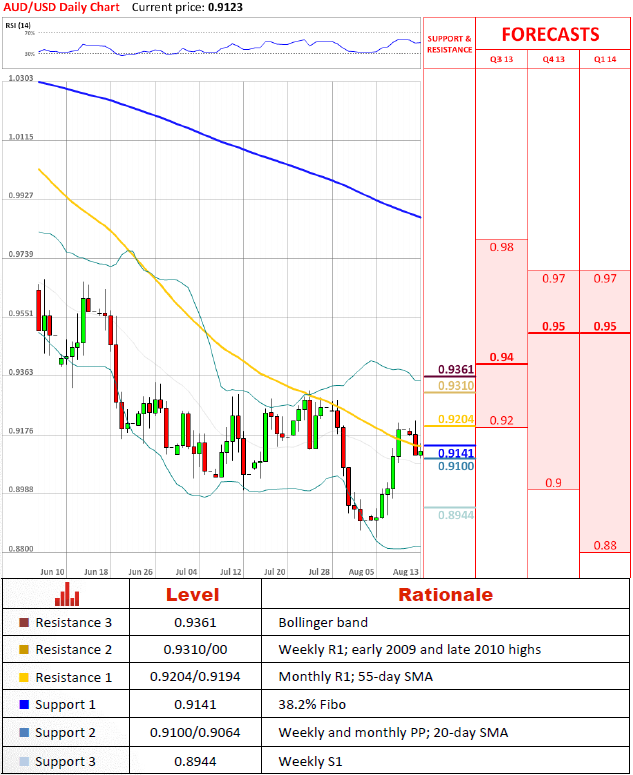This screenshot has width=633, height=775.
Task: Click the 0.9551 price axis label
Action: coord(21,313)
